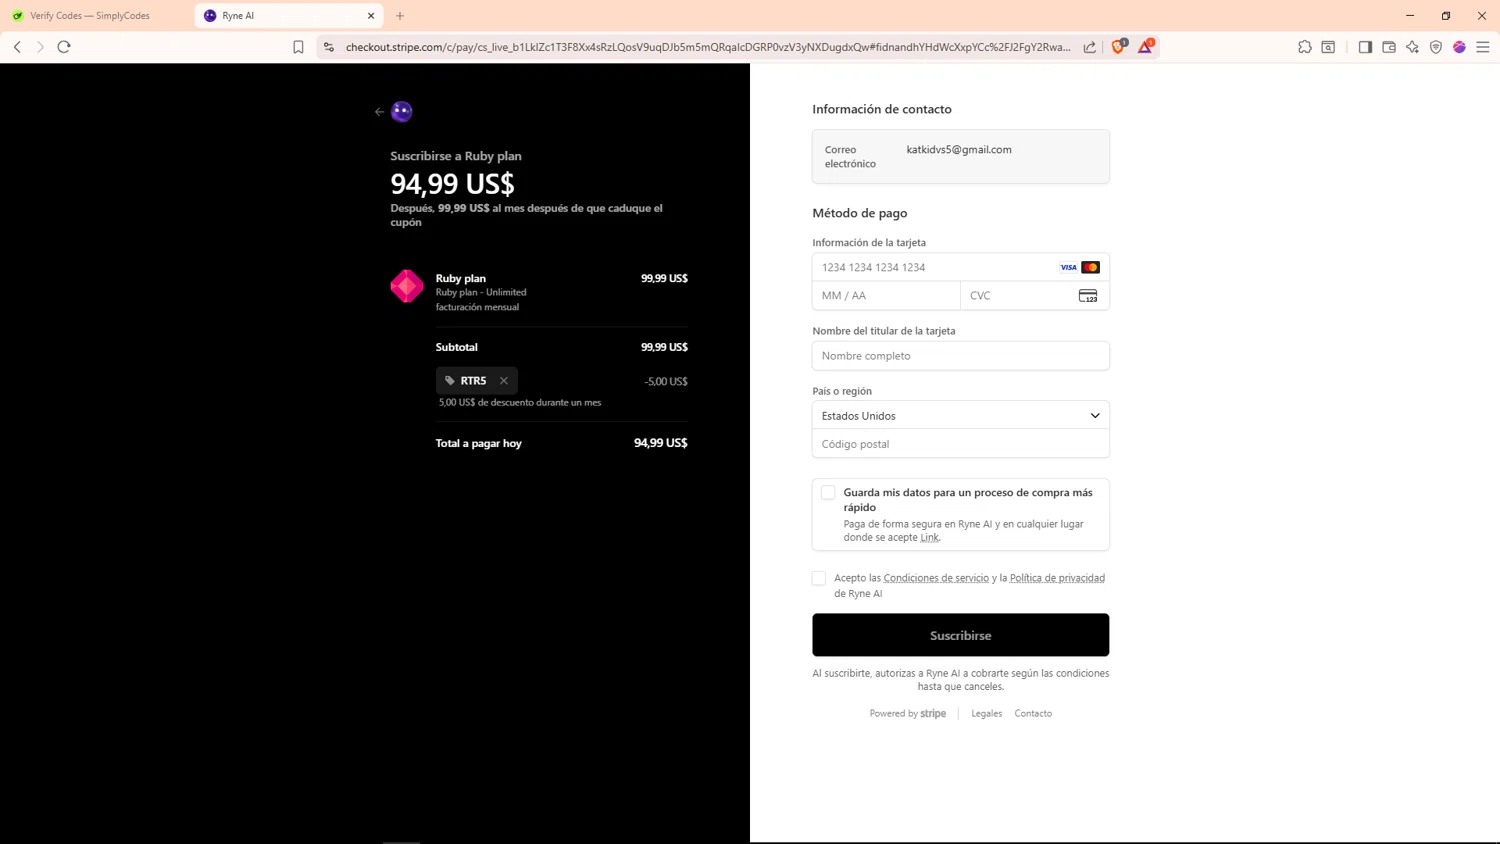1500x844 pixels.
Task: Click the Visa card logo
Action: point(1068,267)
